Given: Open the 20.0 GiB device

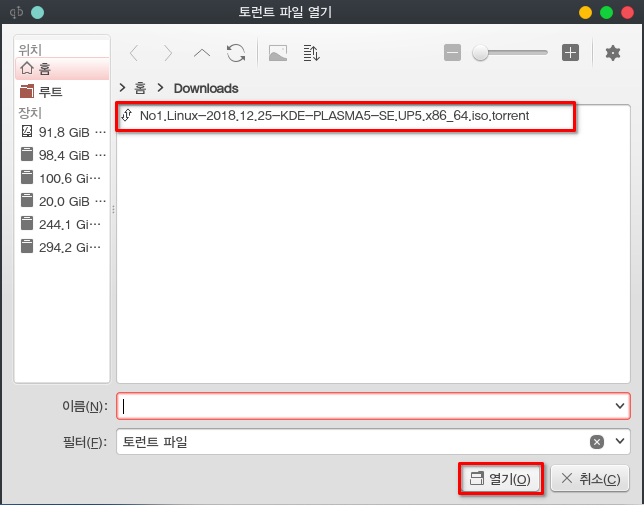Looking at the screenshot, I should [62, 201].
